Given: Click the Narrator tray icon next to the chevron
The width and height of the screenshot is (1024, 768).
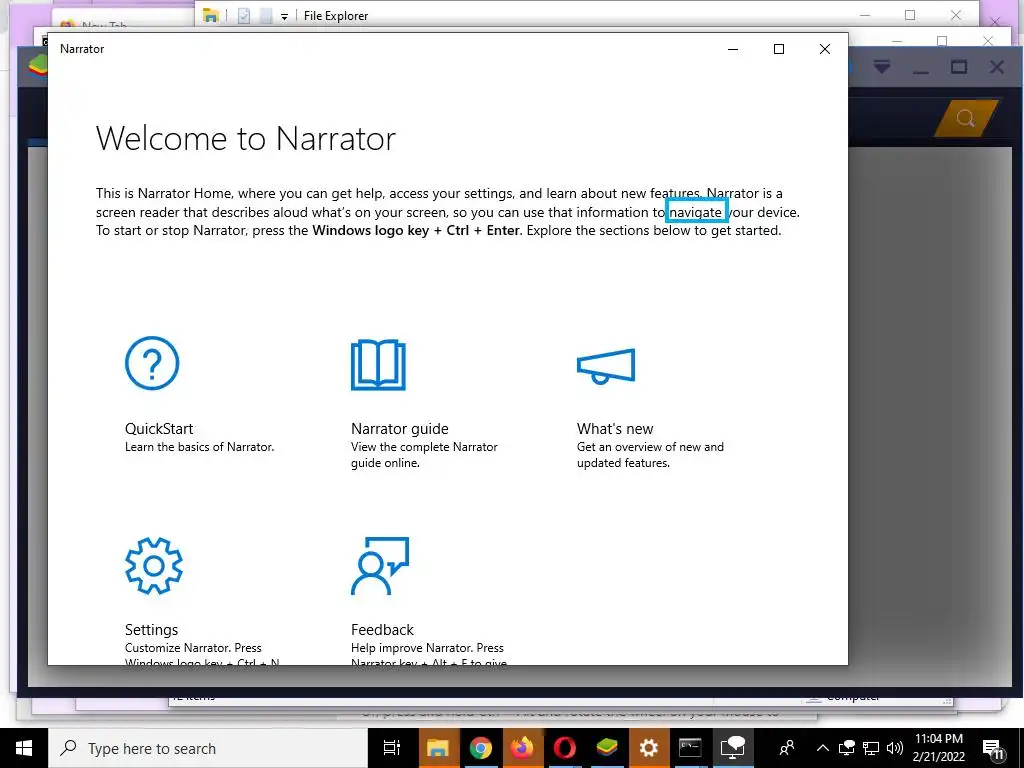Looking at the screenshot, I should tap(847, 748).
